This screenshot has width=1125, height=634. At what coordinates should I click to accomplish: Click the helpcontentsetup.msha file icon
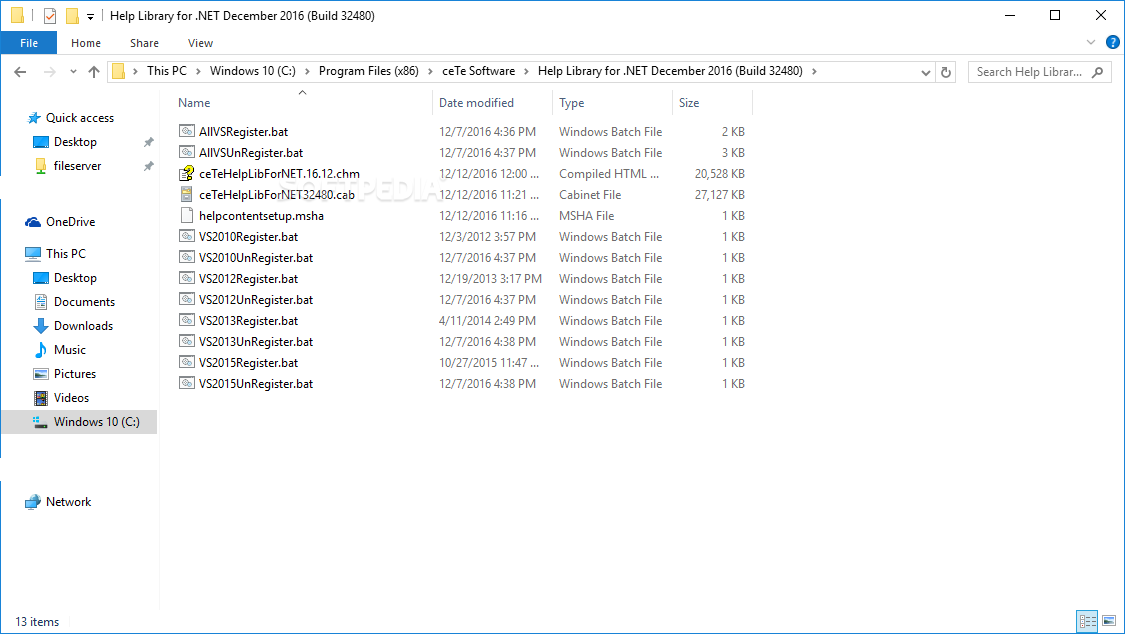[187, 215]
